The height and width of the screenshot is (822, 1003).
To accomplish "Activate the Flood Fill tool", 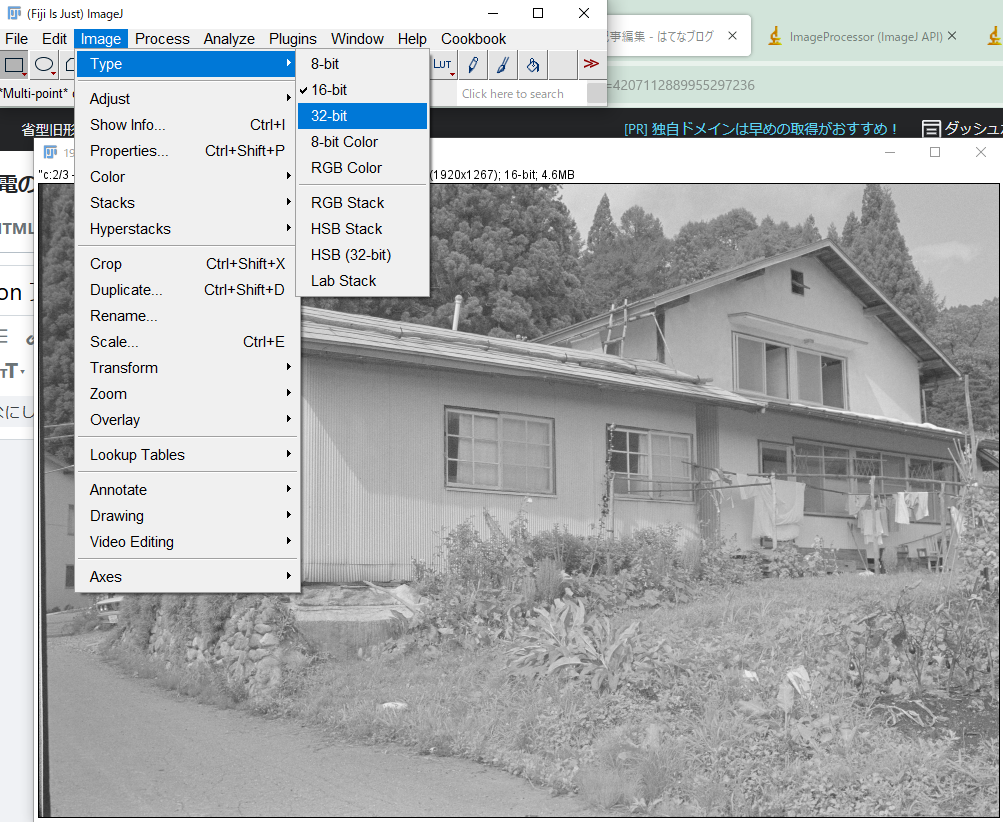I will pyautogui.click(x=532, y=64).
